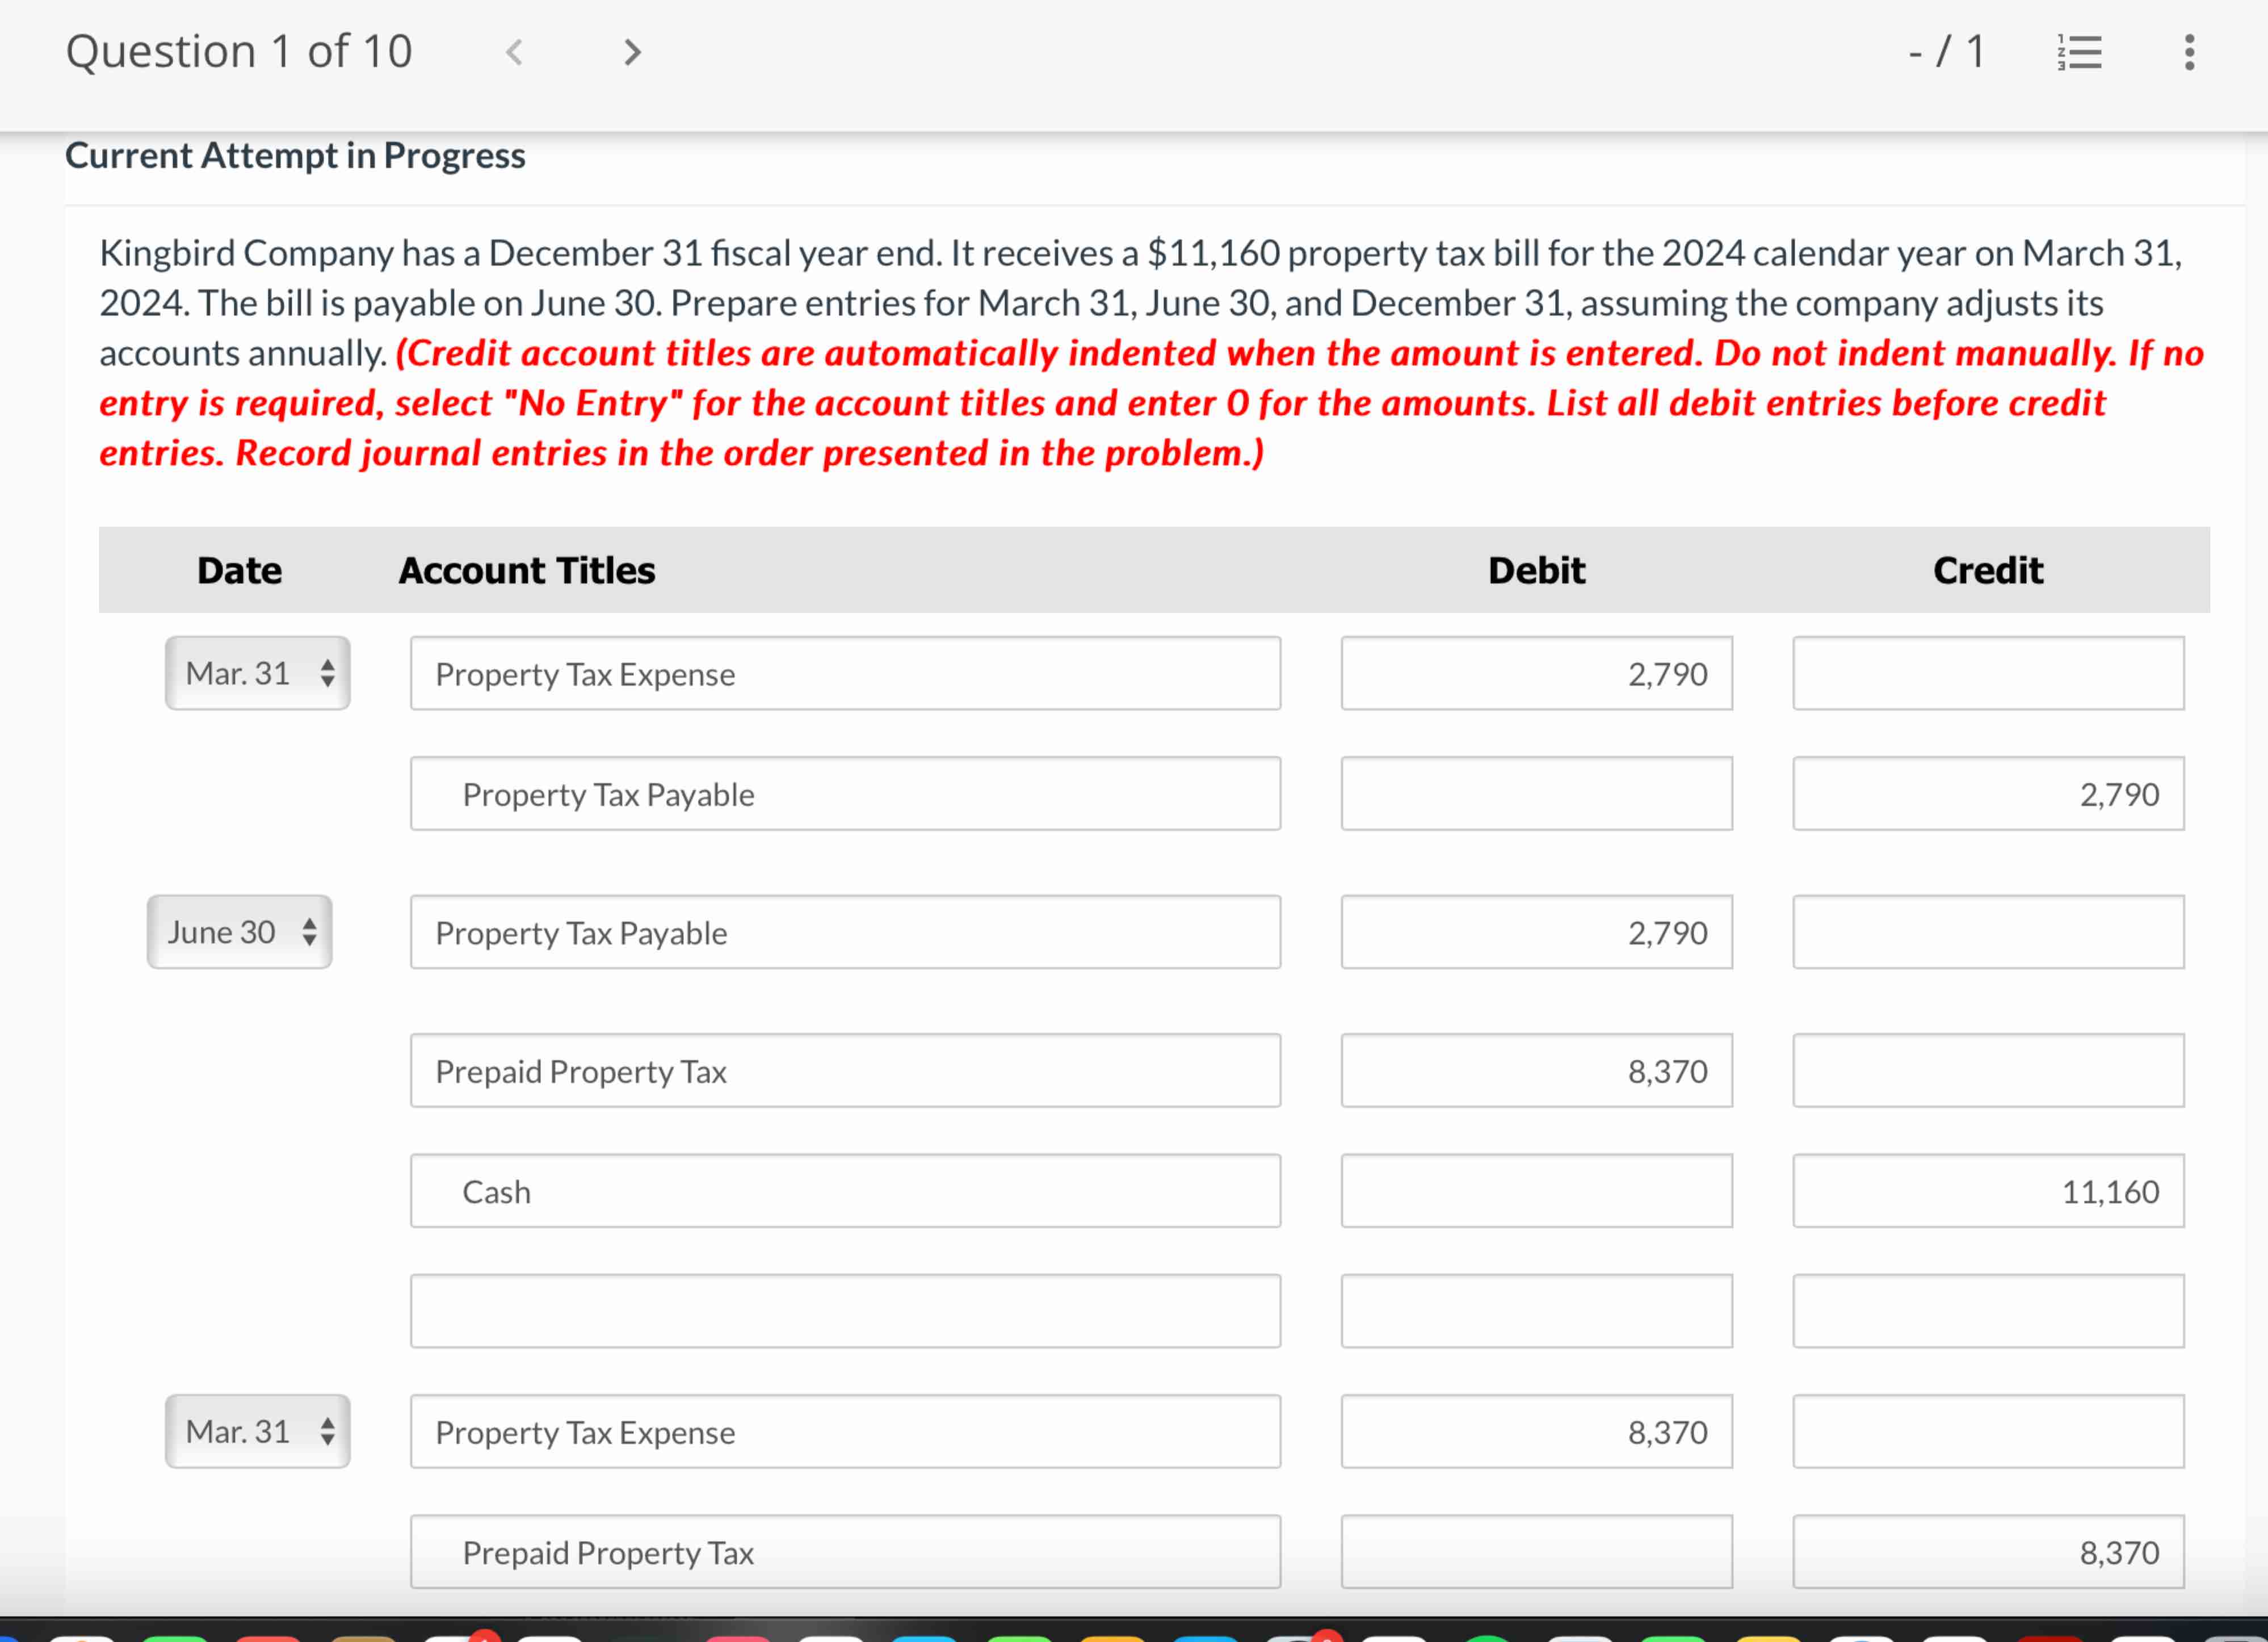The image size is (2268, 1642).
Task: Open the June 30 date dropdown
Action: point(239,932)
